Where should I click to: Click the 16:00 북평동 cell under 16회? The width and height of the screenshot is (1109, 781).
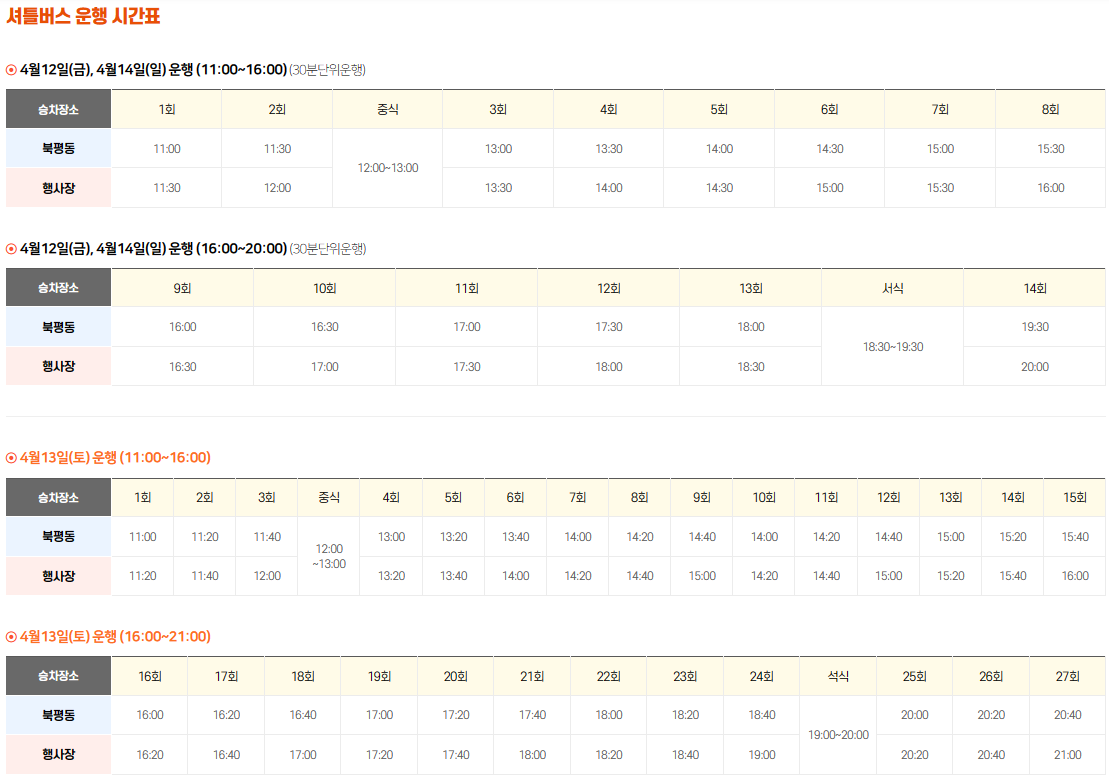click(x=150, y=714)
